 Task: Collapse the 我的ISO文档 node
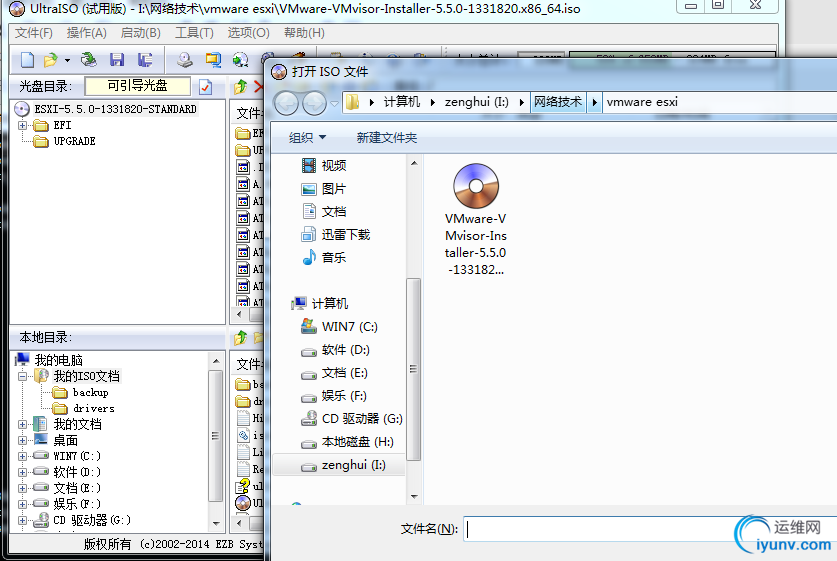(22, 376)
